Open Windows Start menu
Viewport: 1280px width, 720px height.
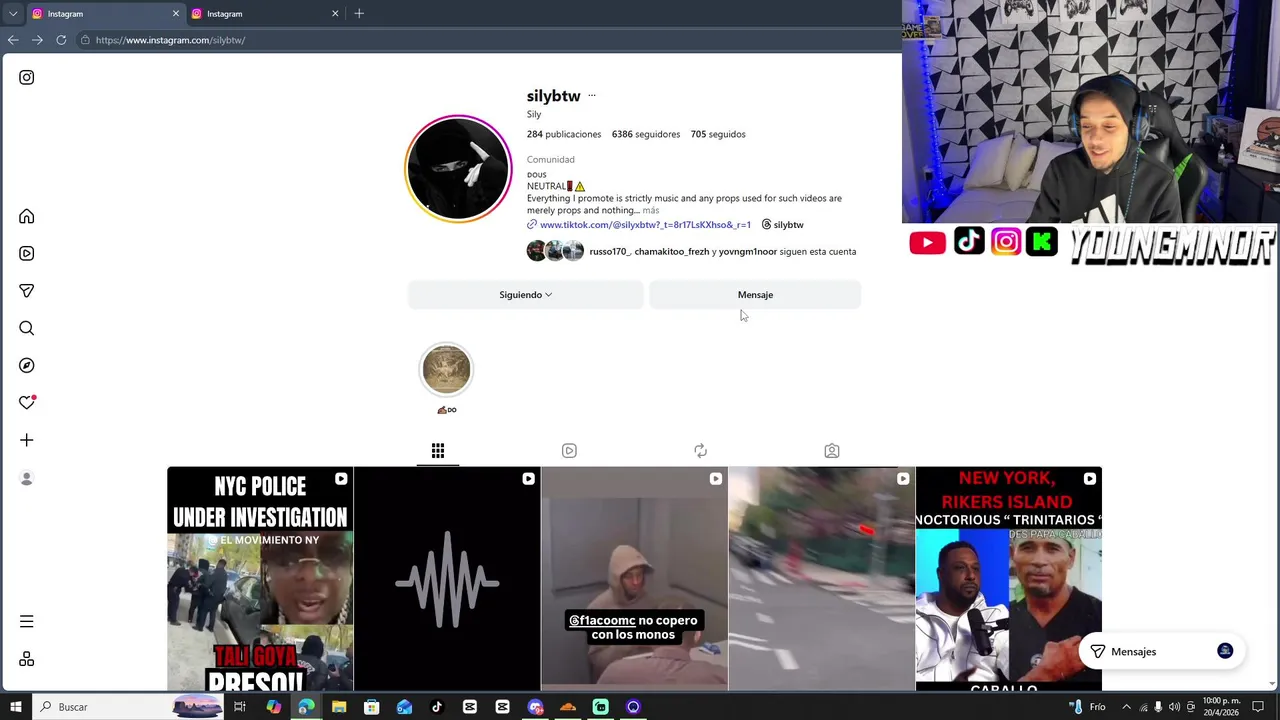pyautogui.click(x=16, y=707)
